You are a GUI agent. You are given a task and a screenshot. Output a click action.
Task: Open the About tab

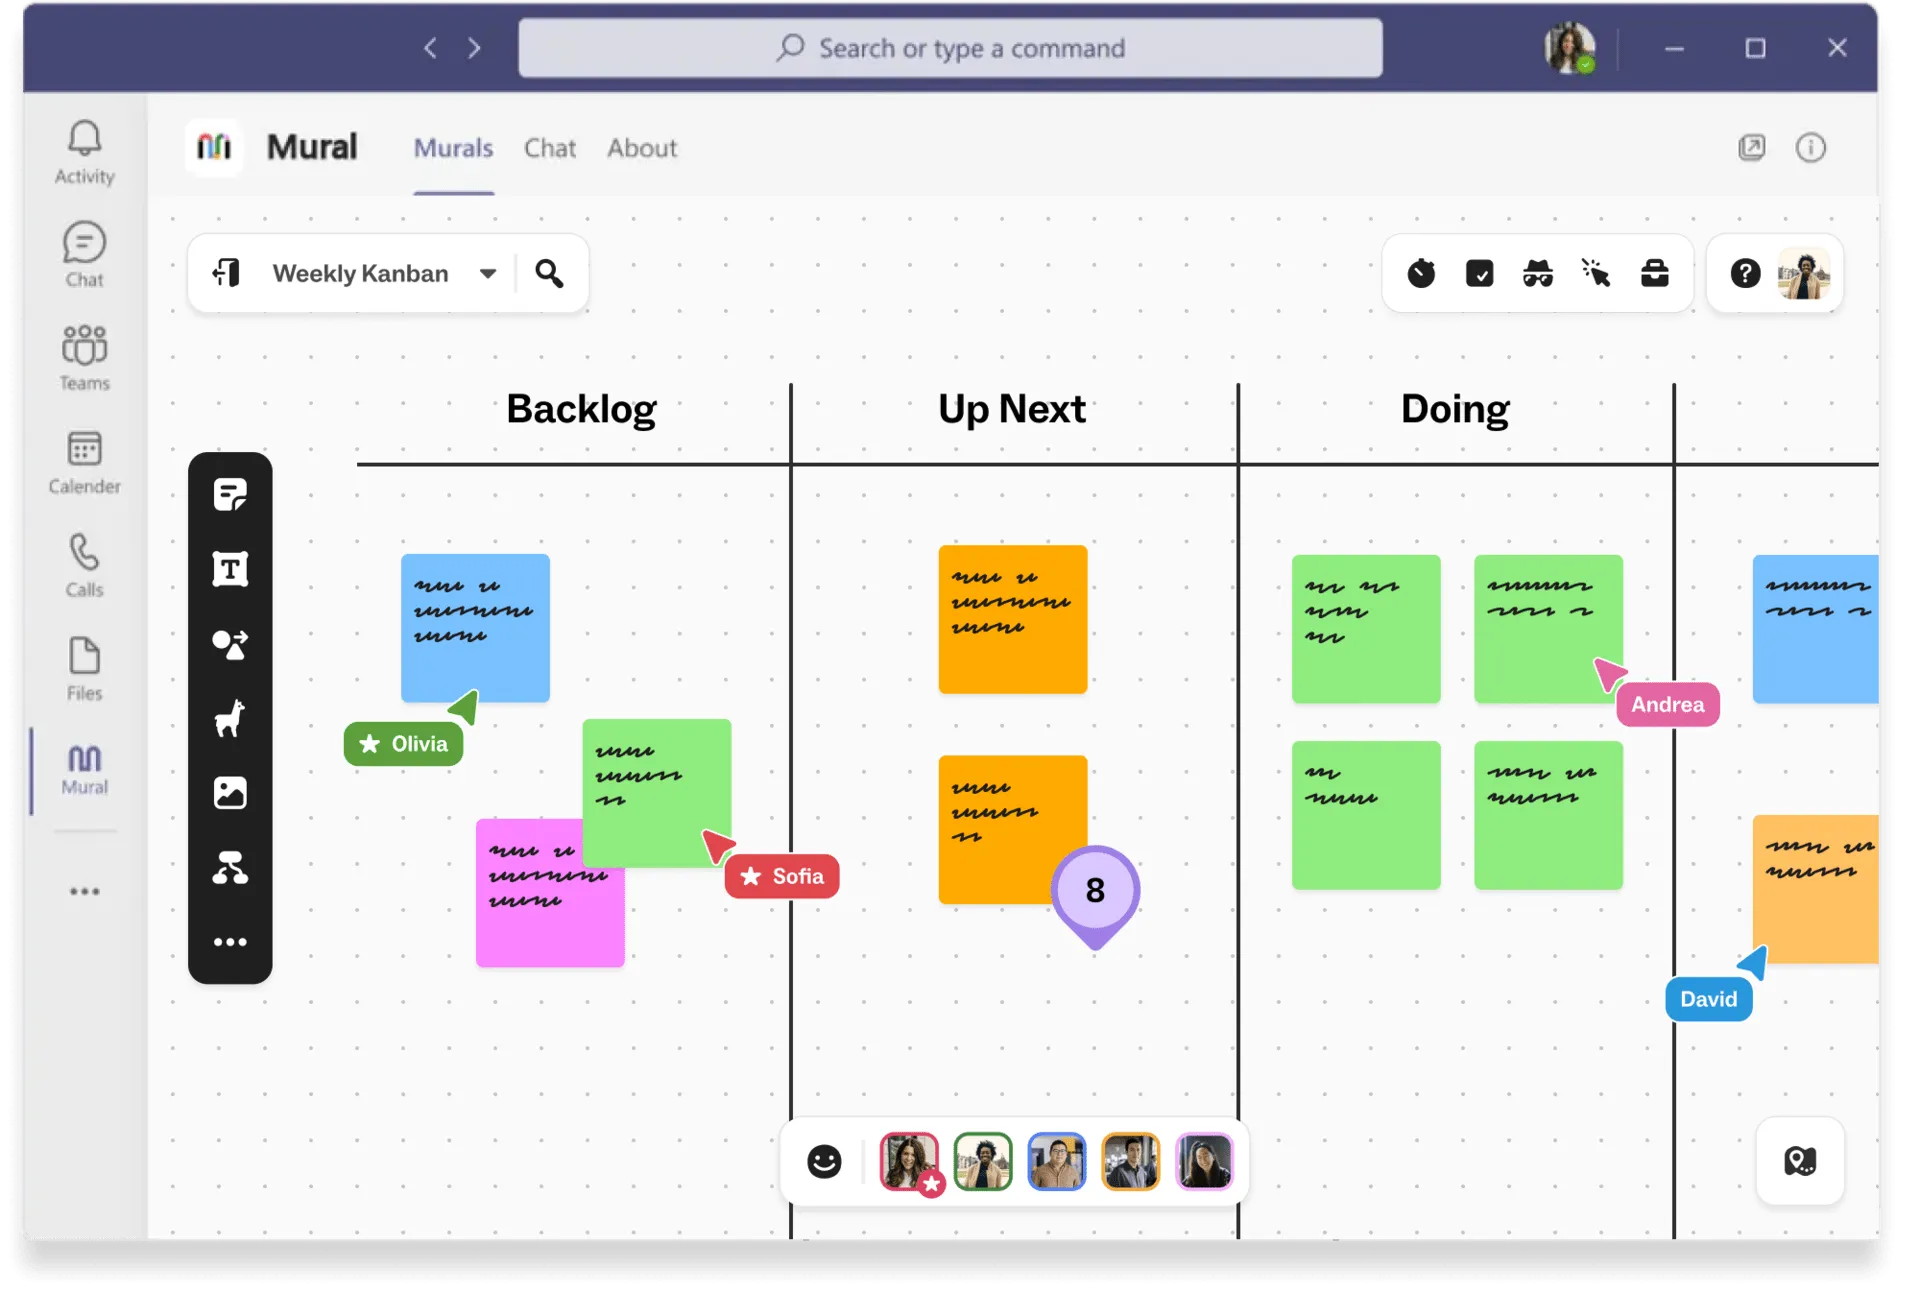642,148
